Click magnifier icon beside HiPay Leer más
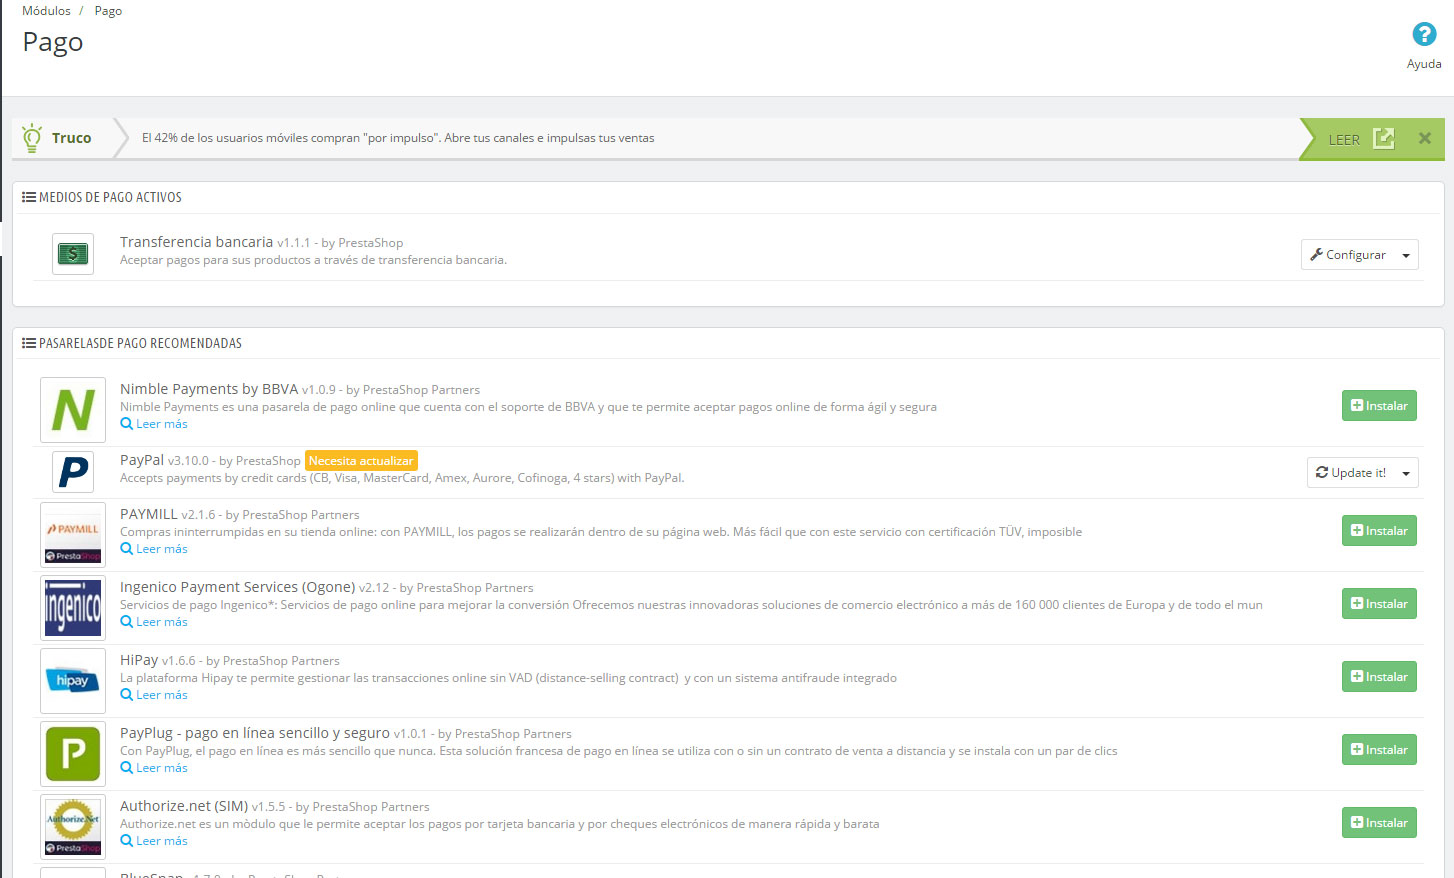This screenshot has height=878, width=1454. coord(127,695)
